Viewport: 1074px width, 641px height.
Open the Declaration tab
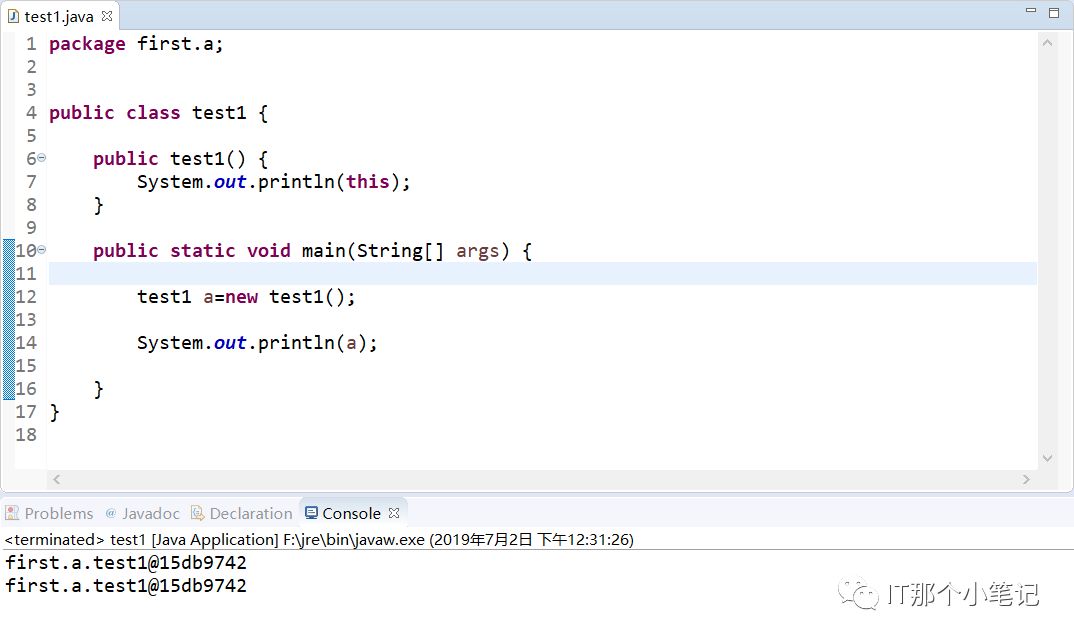click(x=242, y=513)
